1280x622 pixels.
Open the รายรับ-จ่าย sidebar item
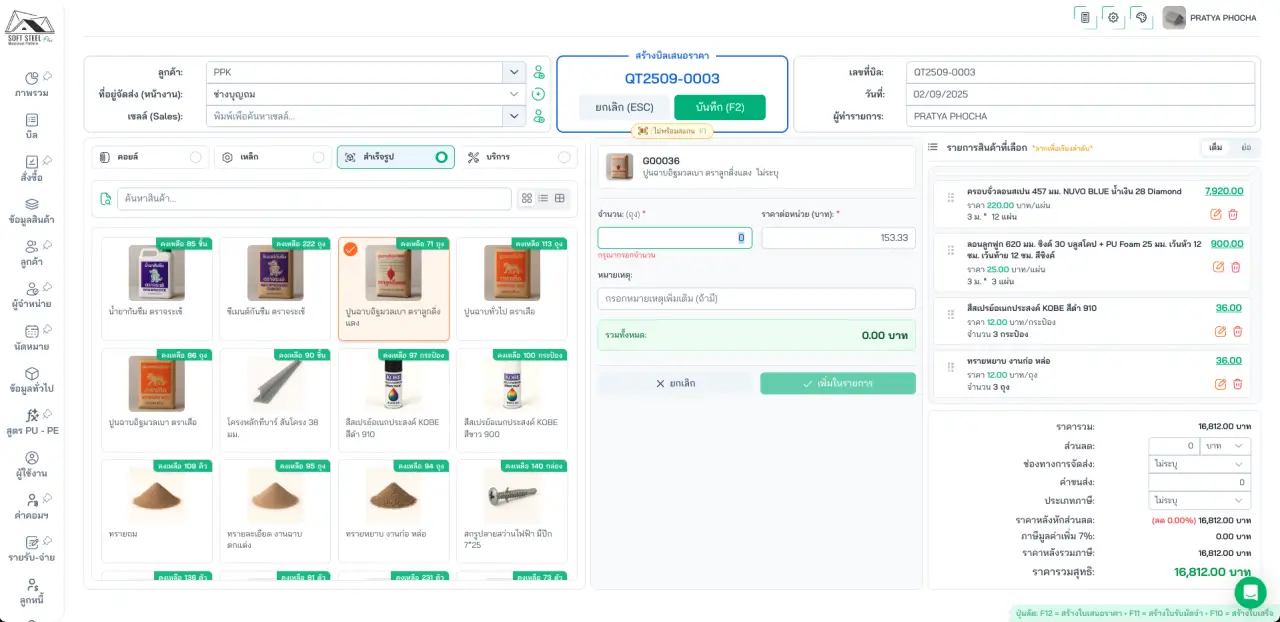[32, 548]
